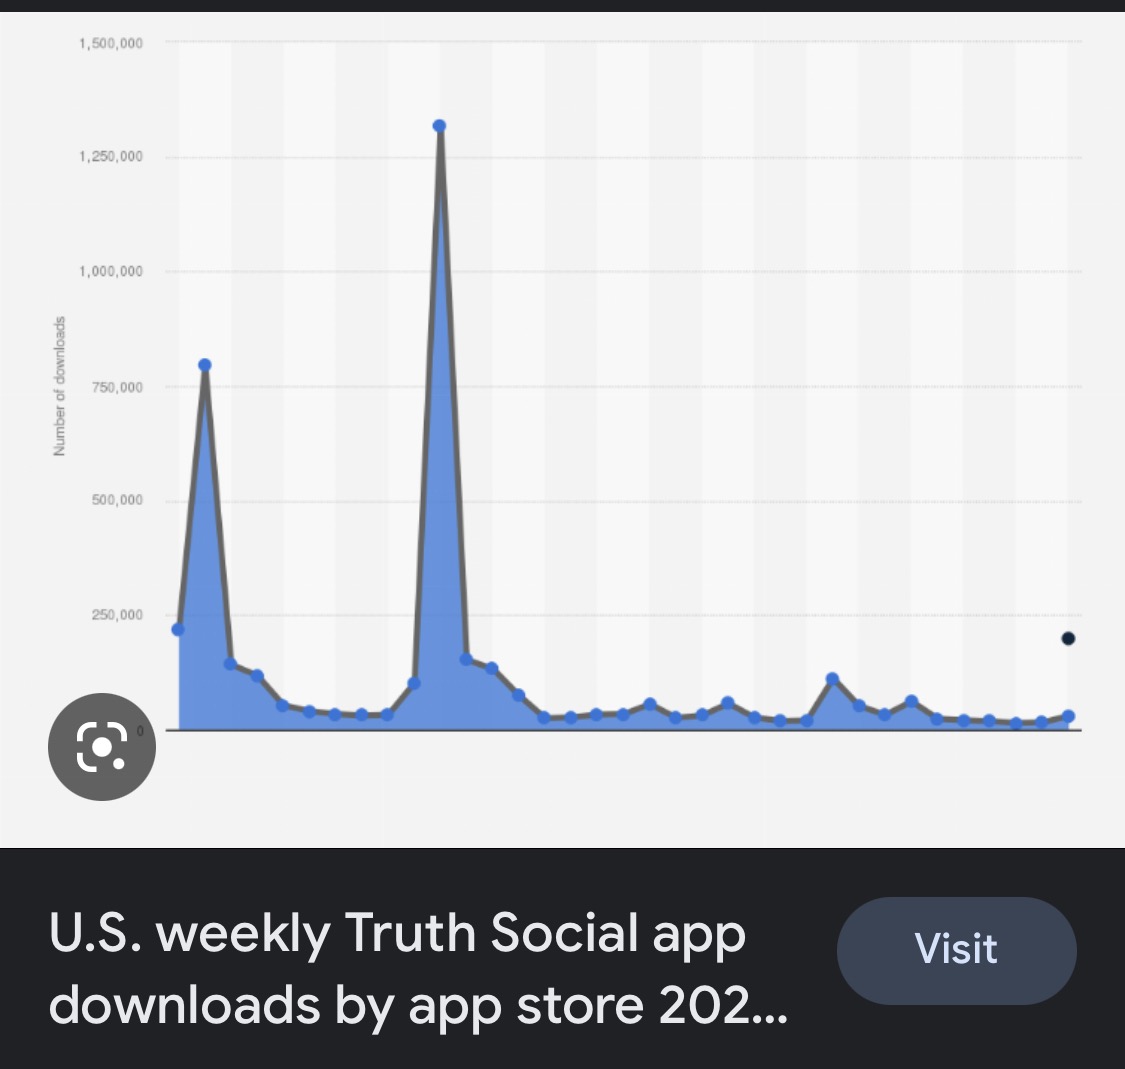Click the 750,000 axis label
1125x1069 pixels.
coord(118,387)
